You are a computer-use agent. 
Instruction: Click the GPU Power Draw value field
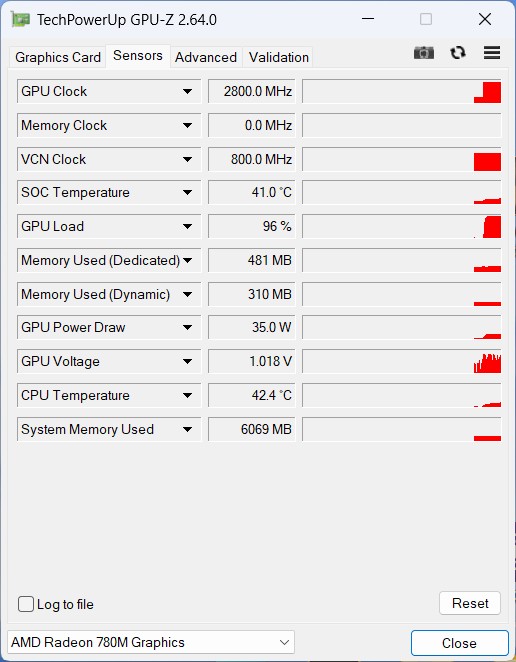tap(252, 327)
